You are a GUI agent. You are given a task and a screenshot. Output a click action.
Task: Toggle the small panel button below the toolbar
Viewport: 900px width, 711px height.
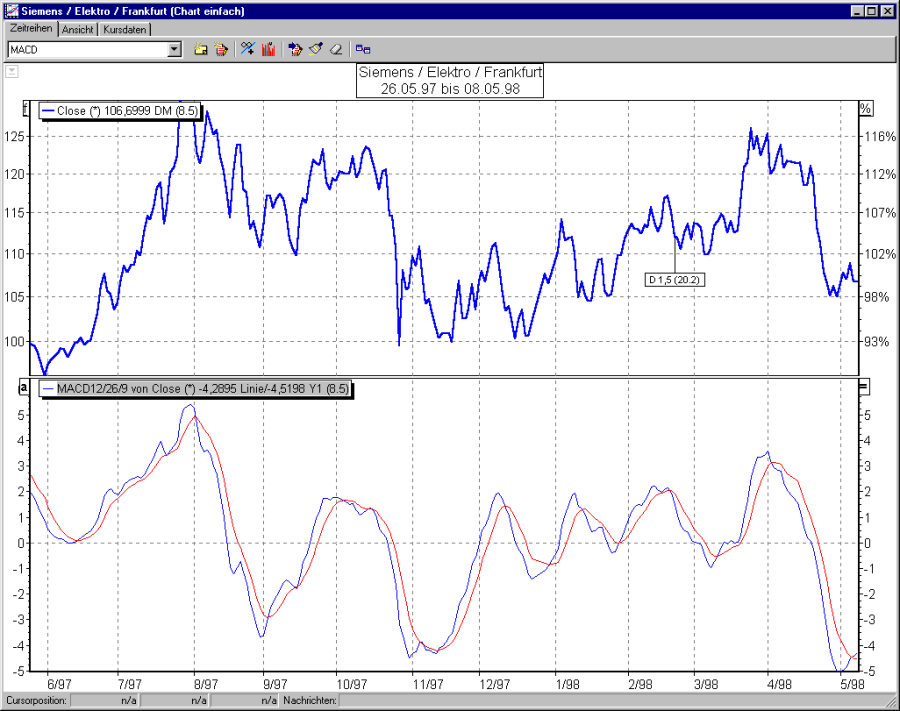point(11,71)
